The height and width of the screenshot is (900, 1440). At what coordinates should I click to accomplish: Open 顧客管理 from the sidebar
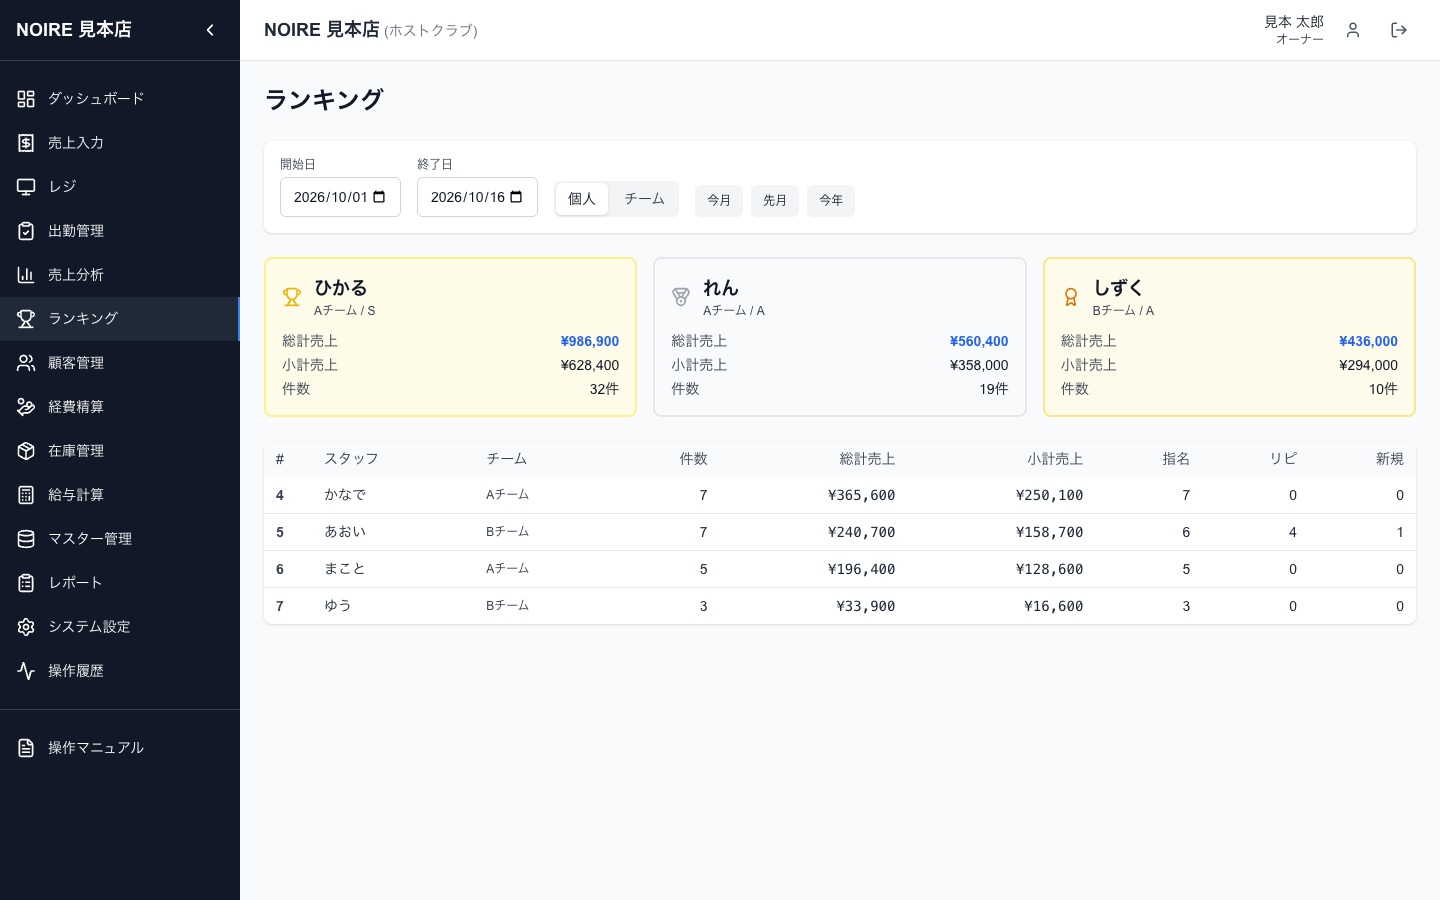(120, 363)
